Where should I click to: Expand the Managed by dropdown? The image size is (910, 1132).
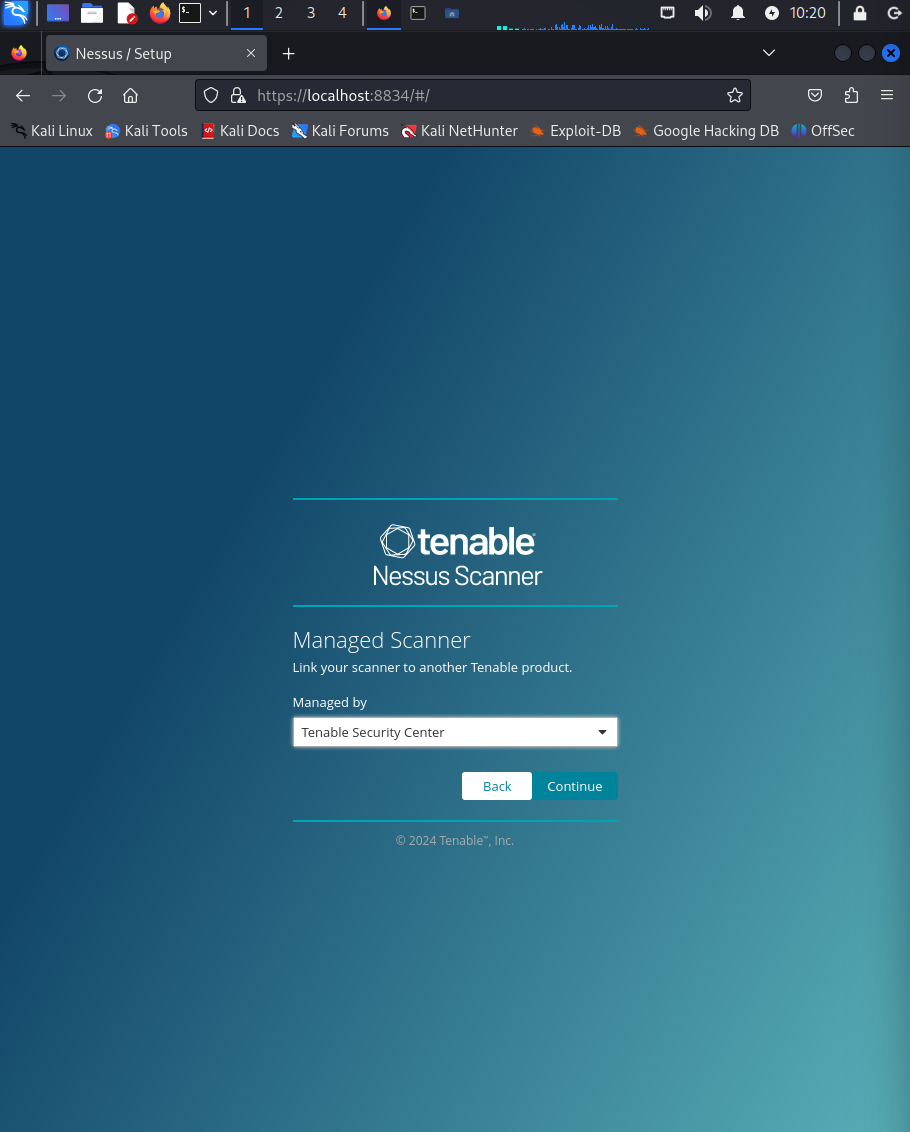[x=455, y=732]
